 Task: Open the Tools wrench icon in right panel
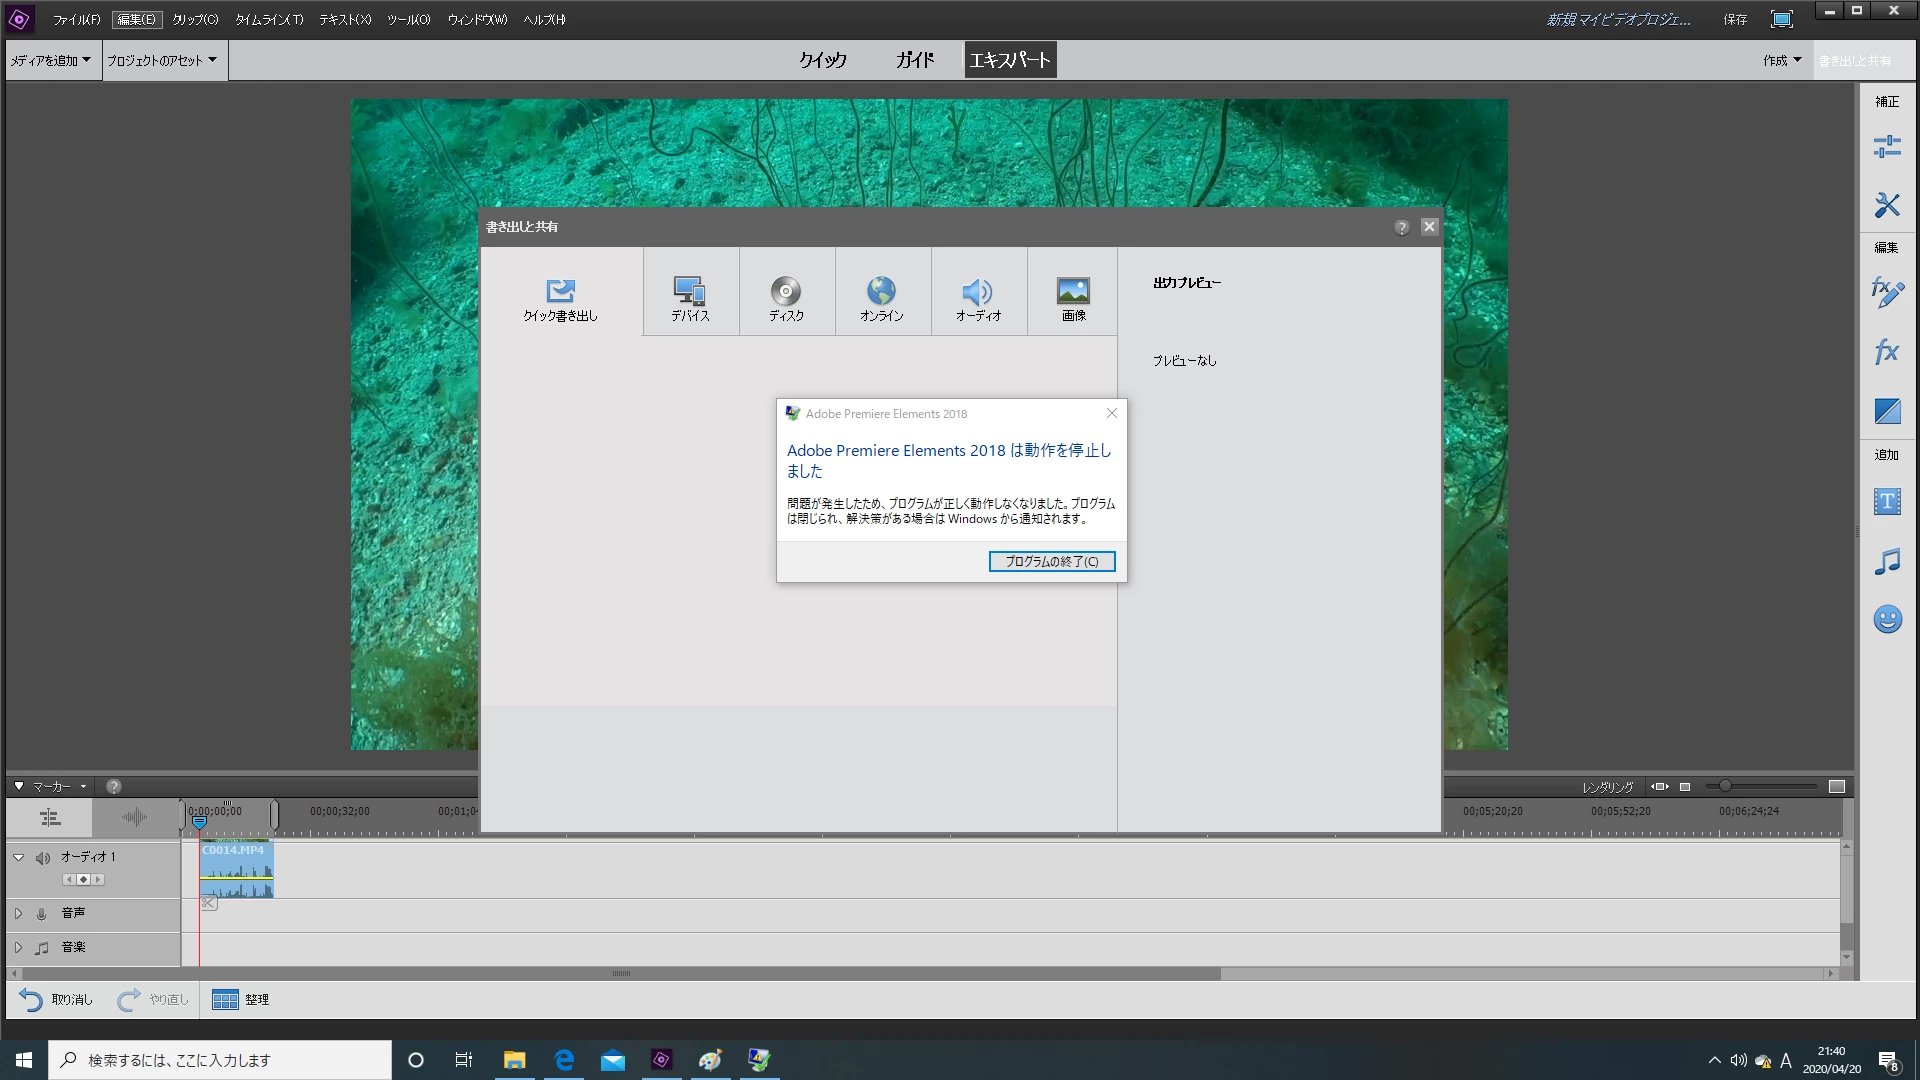pyautogui.click(x=1887, y=205)
